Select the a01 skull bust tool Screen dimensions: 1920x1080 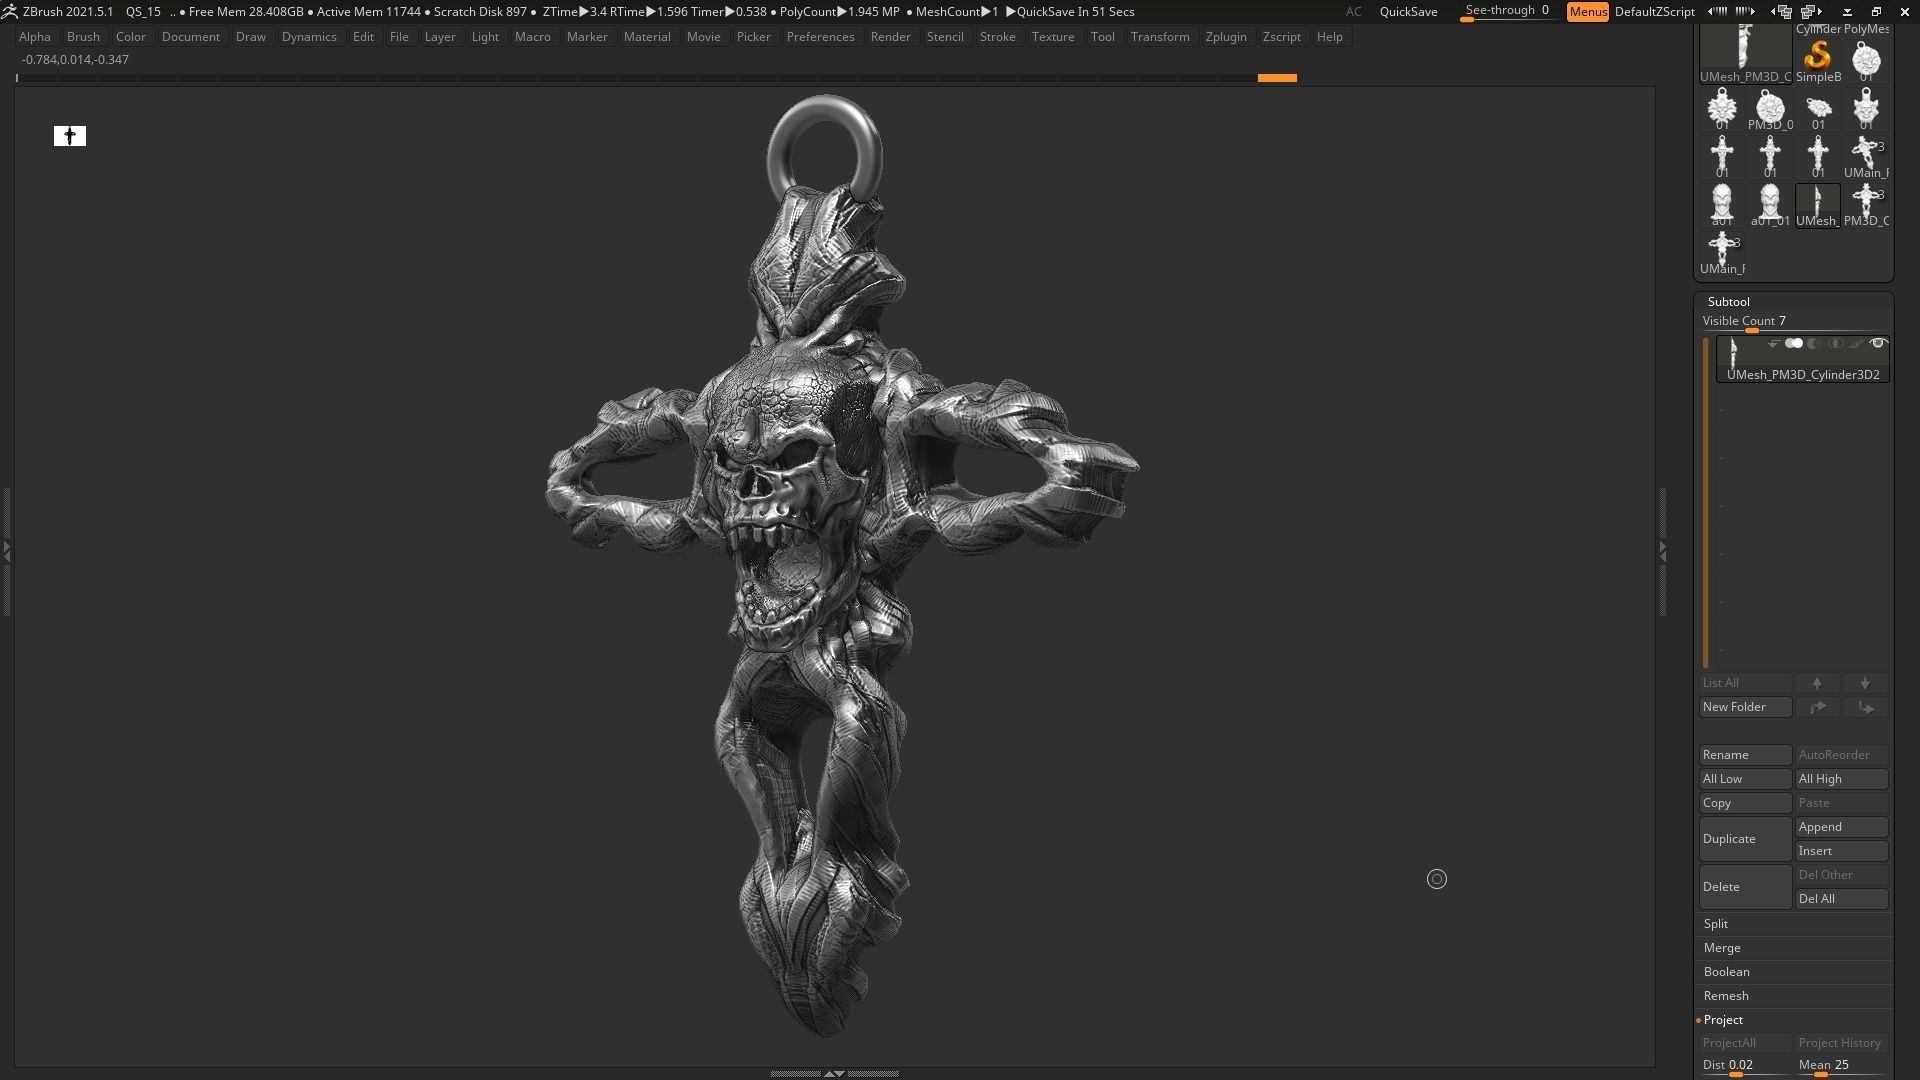pos(1722,205)
